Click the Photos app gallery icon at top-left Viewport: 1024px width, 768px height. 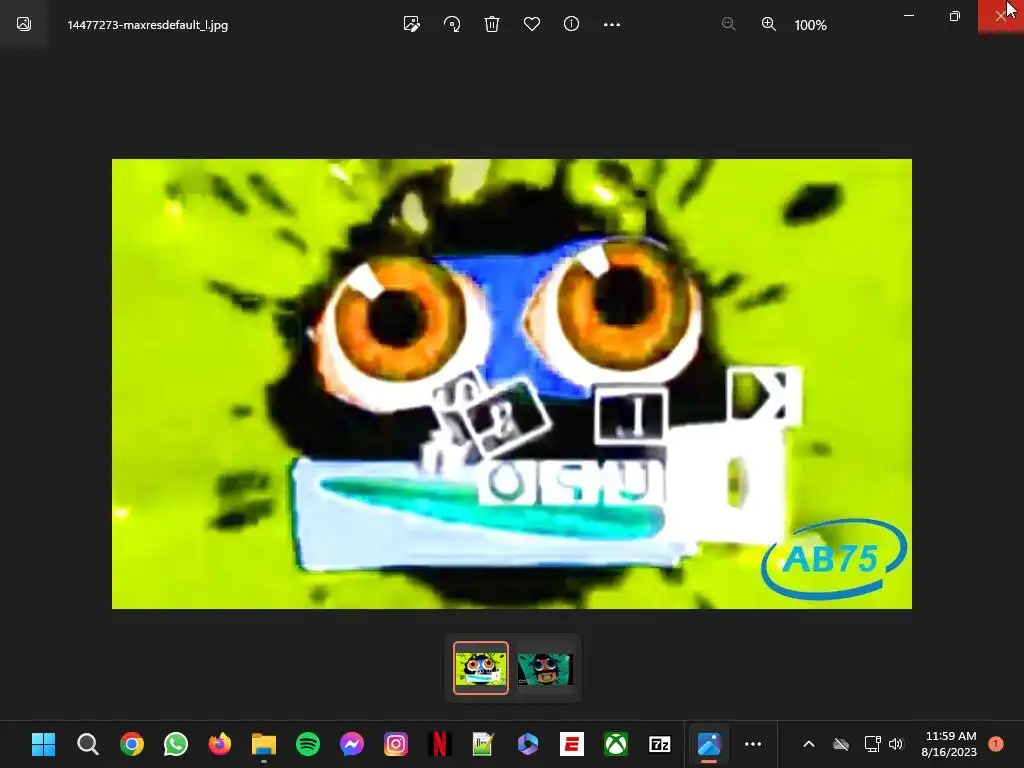[24, 24]
